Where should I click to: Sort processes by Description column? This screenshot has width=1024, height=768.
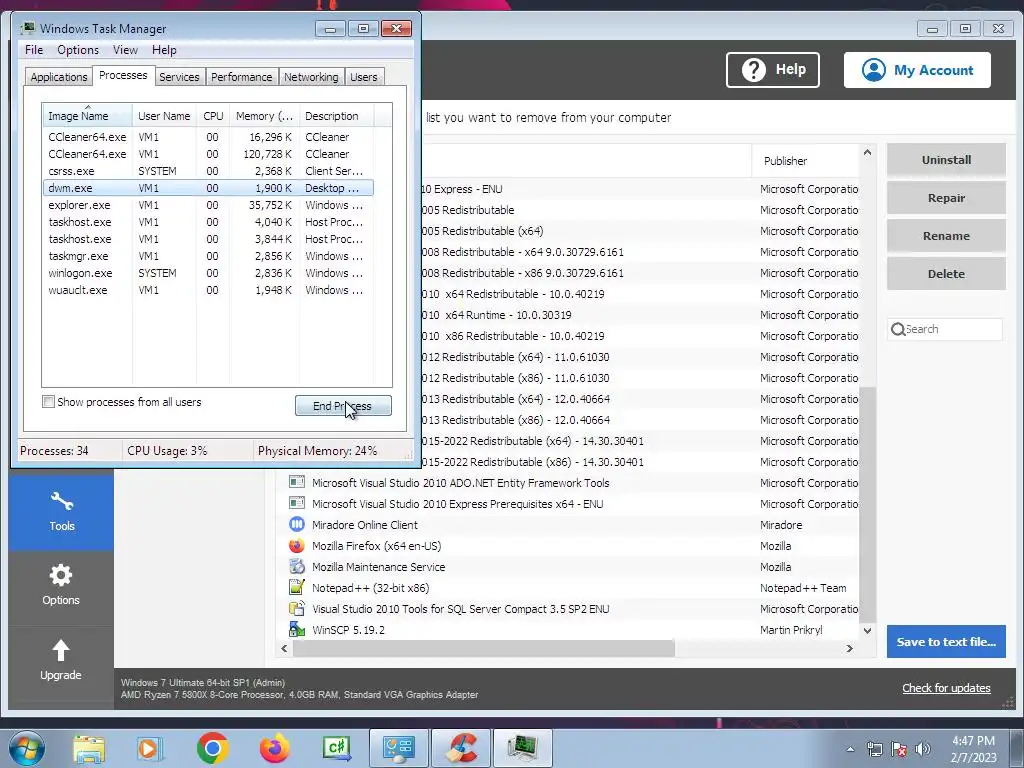[x=336, y=116]
